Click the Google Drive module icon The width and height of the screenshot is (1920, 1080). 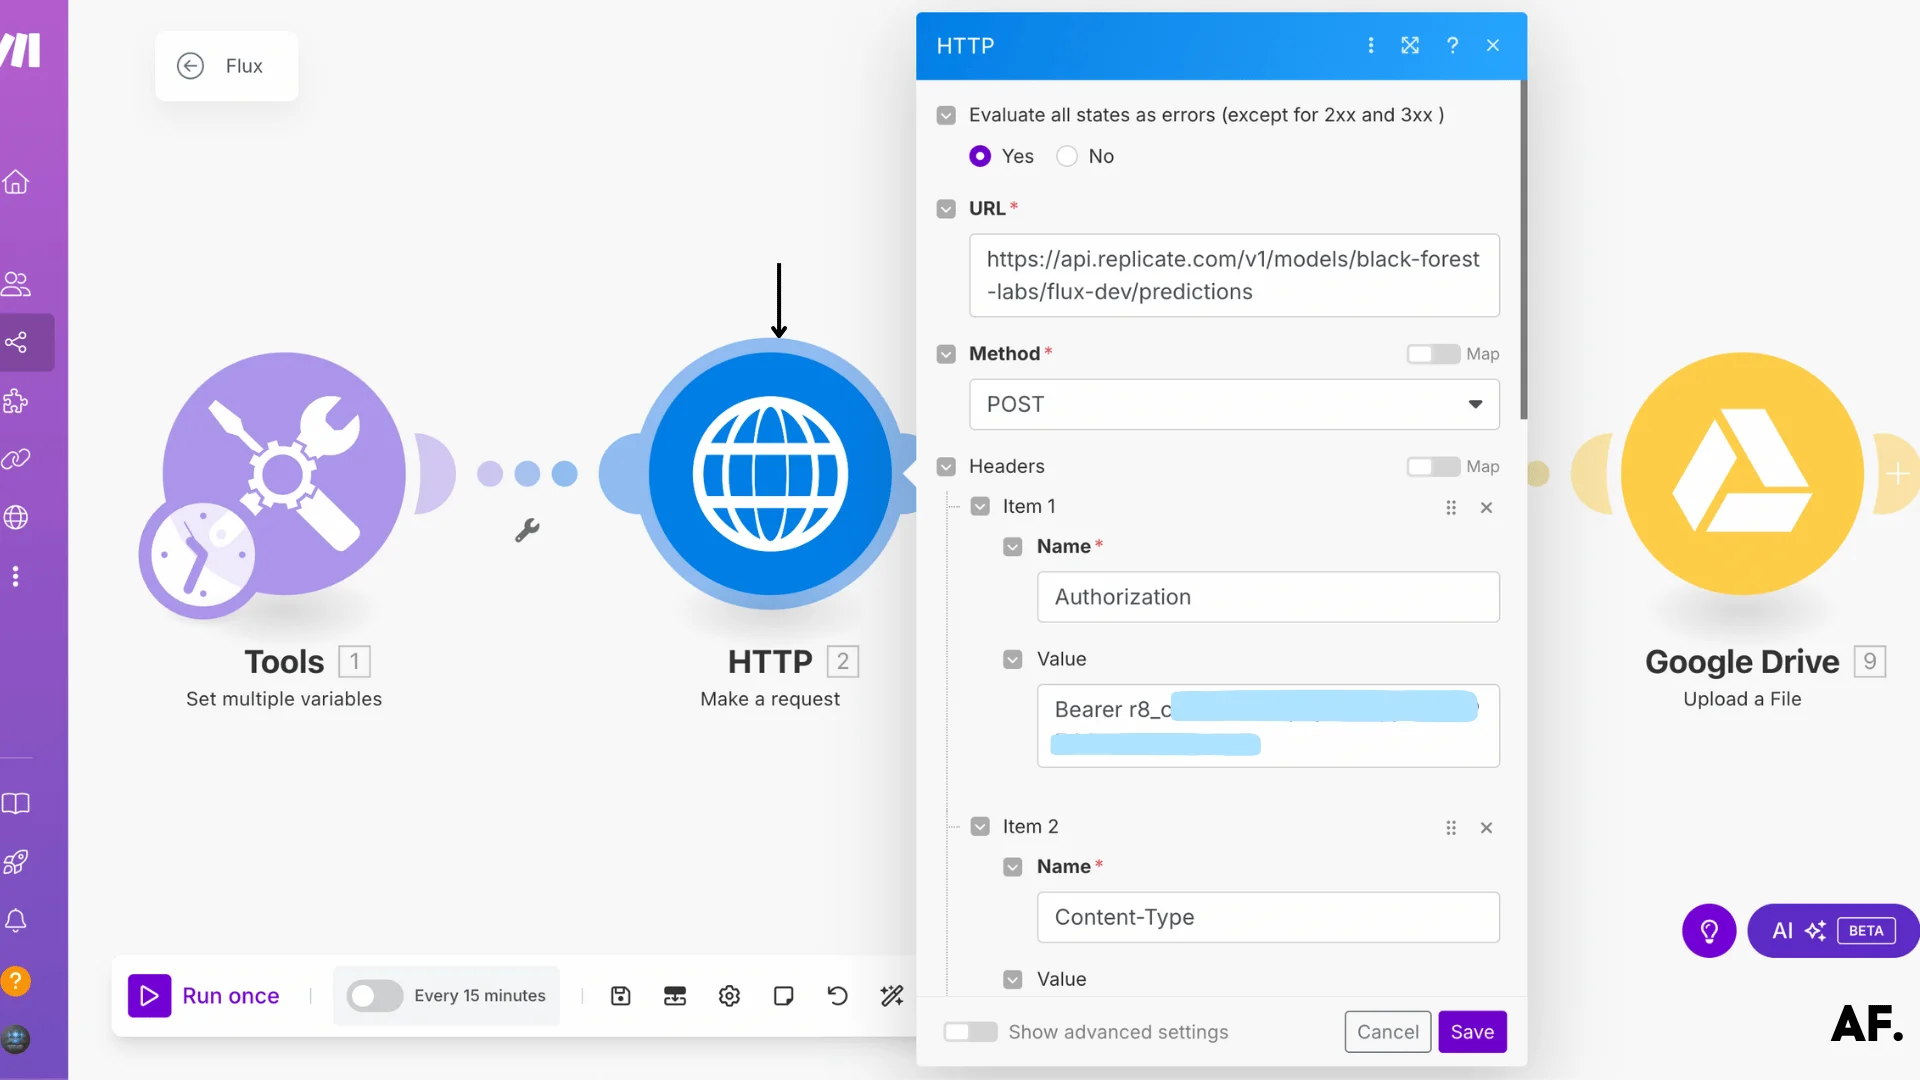click(x=1741, y=474)
